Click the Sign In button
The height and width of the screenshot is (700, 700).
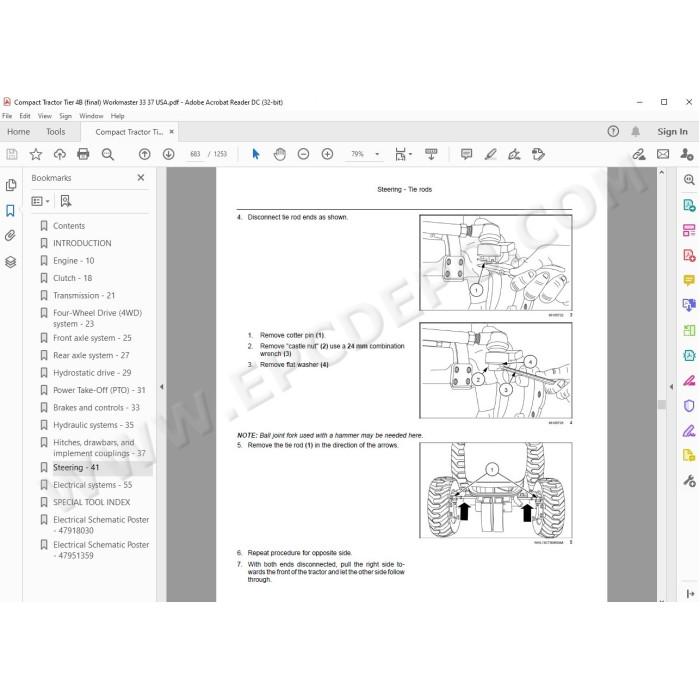click(x=672, y=131)
